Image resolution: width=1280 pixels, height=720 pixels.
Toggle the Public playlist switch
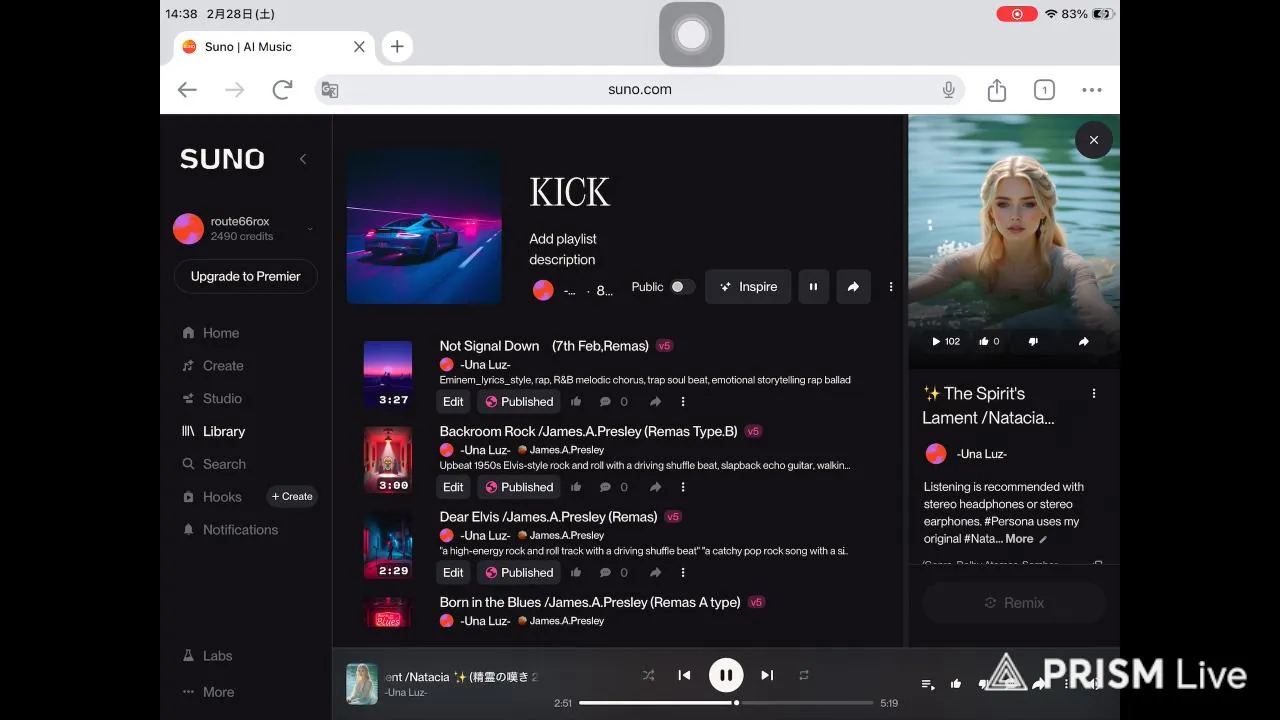681,287
